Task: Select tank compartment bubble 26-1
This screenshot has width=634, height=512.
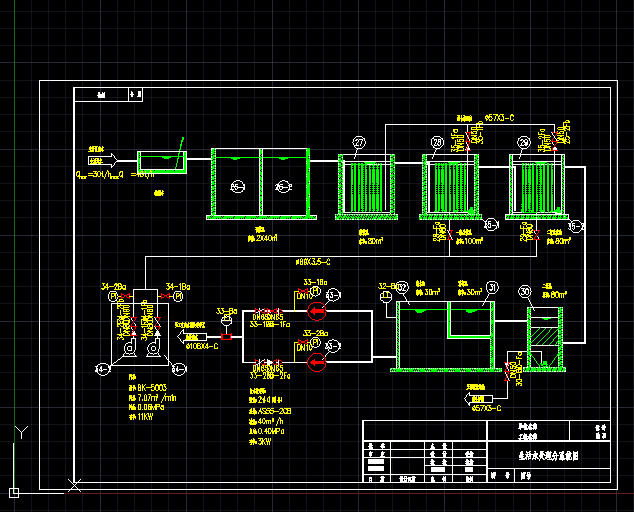Action: click(x=237, y=186)
